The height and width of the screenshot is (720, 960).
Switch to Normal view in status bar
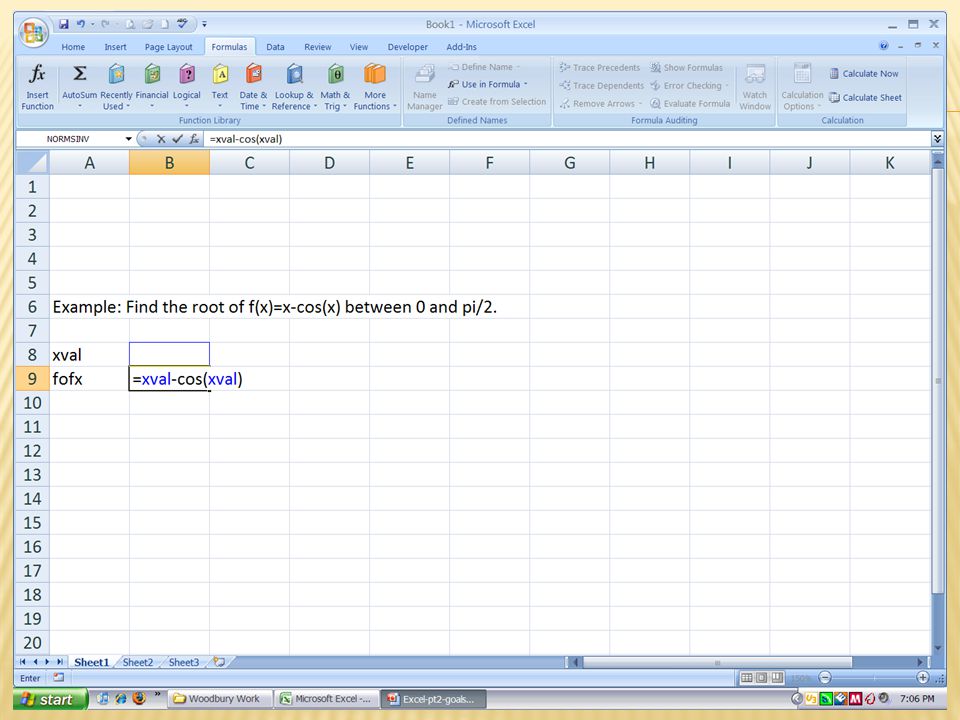click(747, 678)
